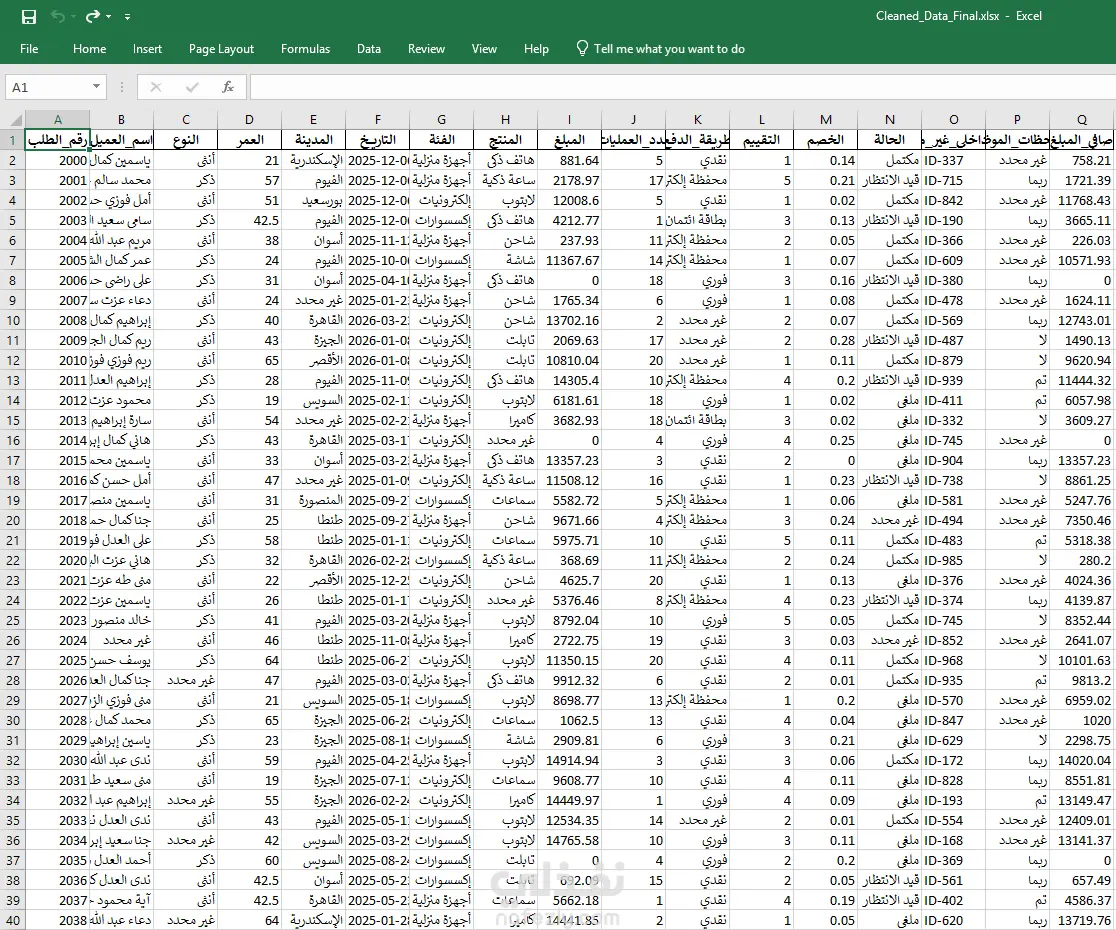The image size is (1116, 930).
Task: Click the Insert Function fx icon
Action: pyautogui.click(x=228, y=88)
